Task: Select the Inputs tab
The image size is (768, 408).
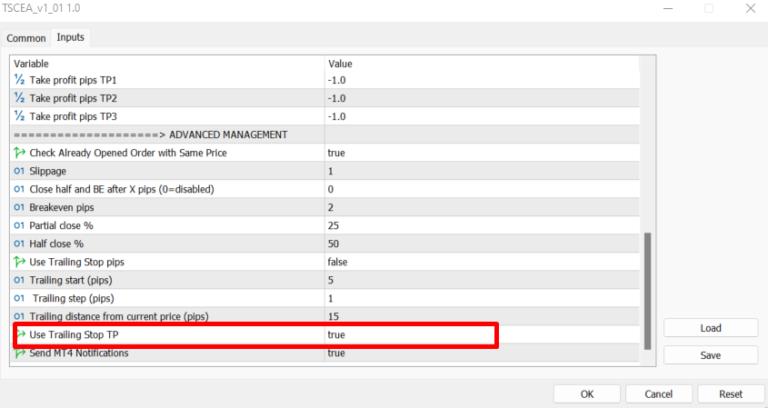Action: [70, 37]
